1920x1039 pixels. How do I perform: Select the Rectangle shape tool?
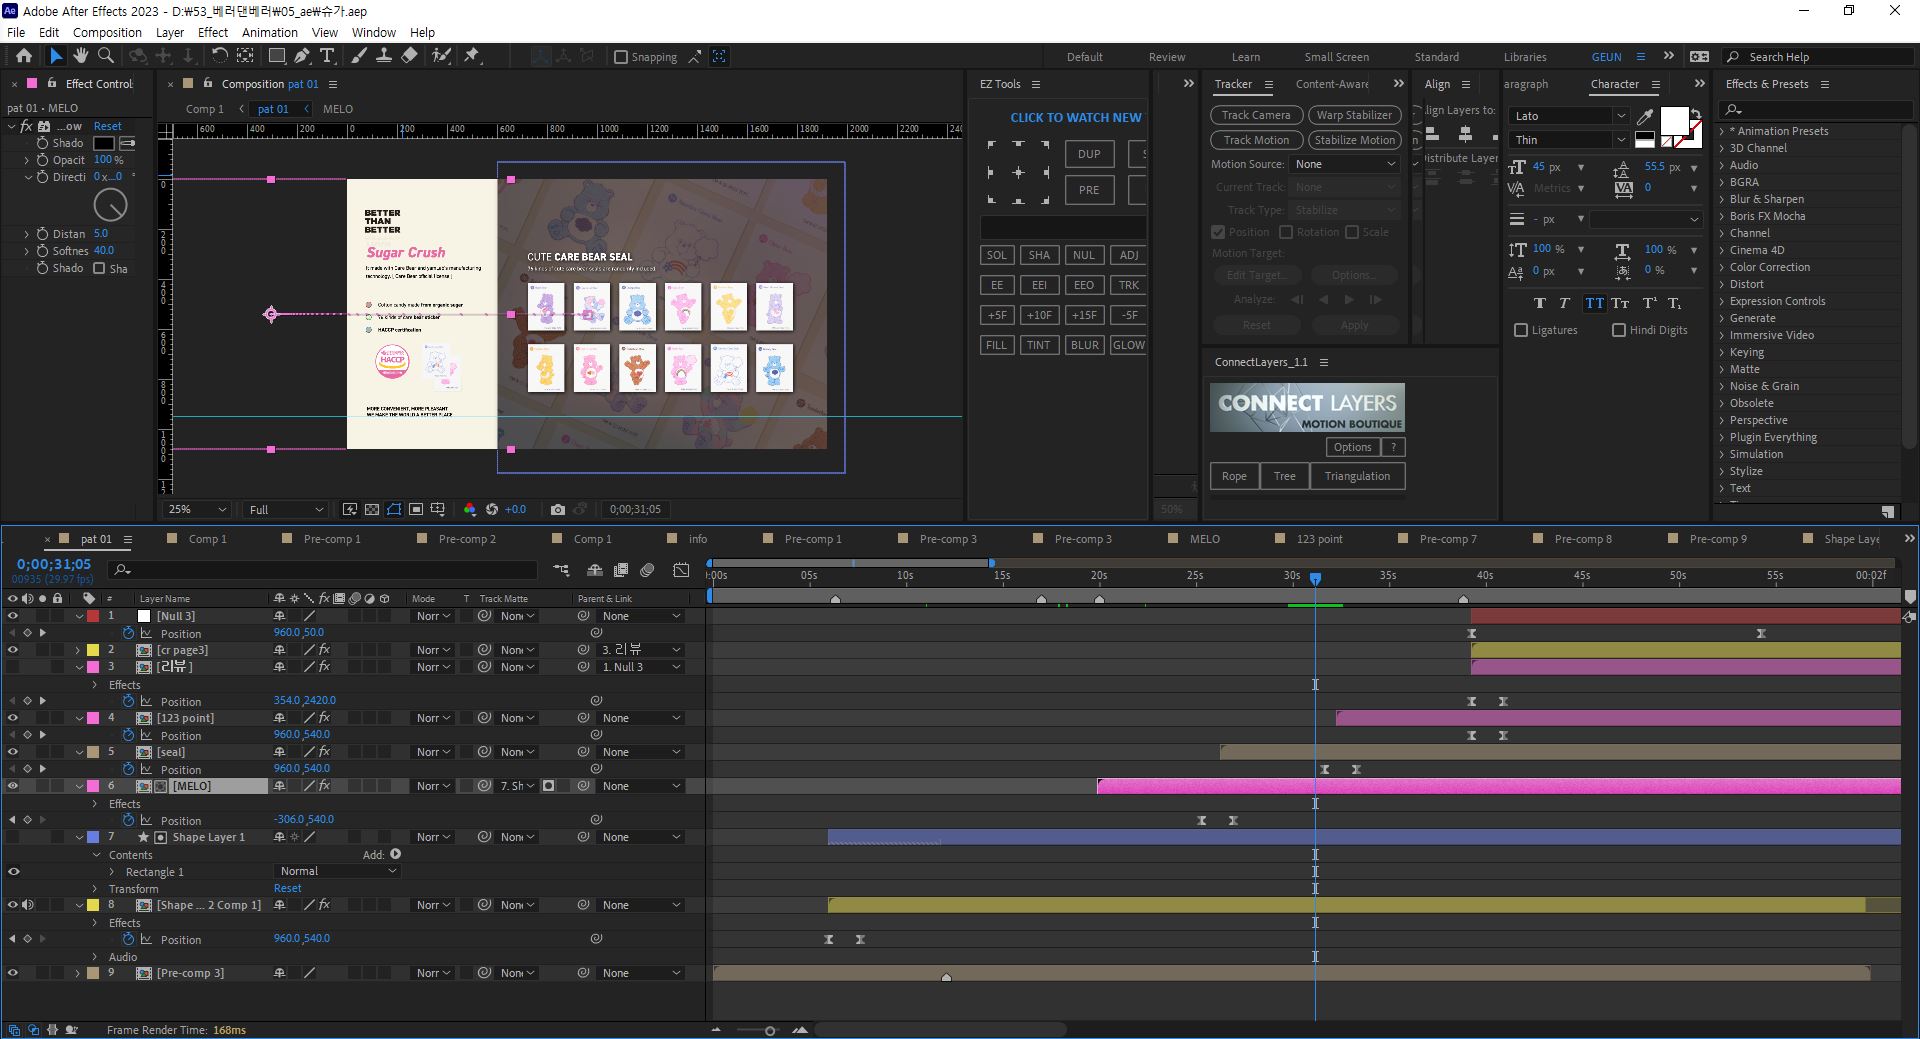pyautogui.click(x=277, y=56)
